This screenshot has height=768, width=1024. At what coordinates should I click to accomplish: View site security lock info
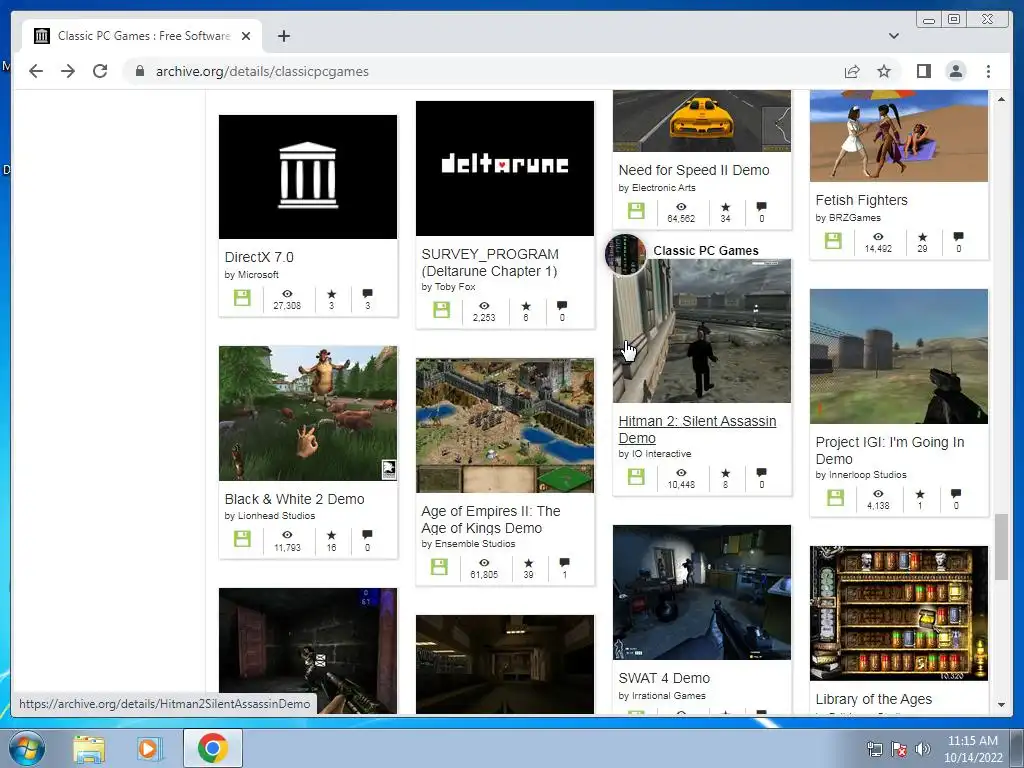140,71
